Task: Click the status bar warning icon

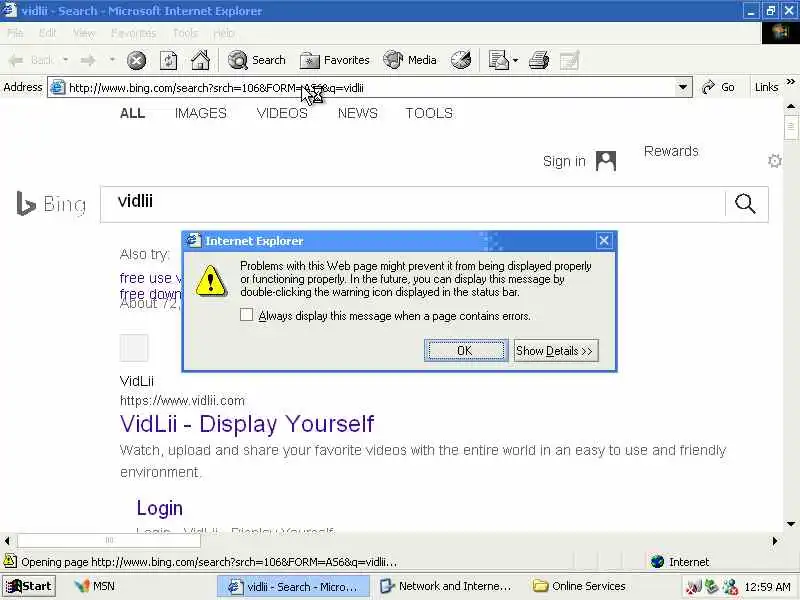Action: pos(10,561)
